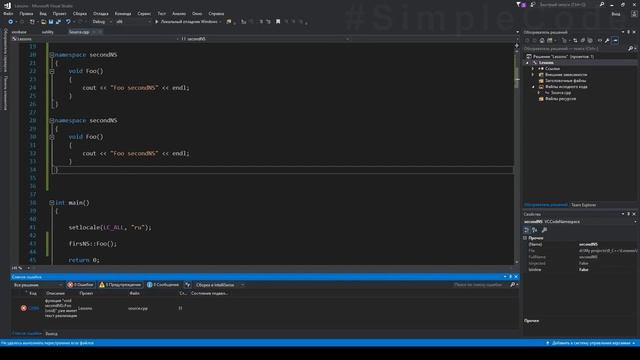The image size is (640, 360).
Task: Click the Undo arrow in toolbar
Action: coord(68,22)
